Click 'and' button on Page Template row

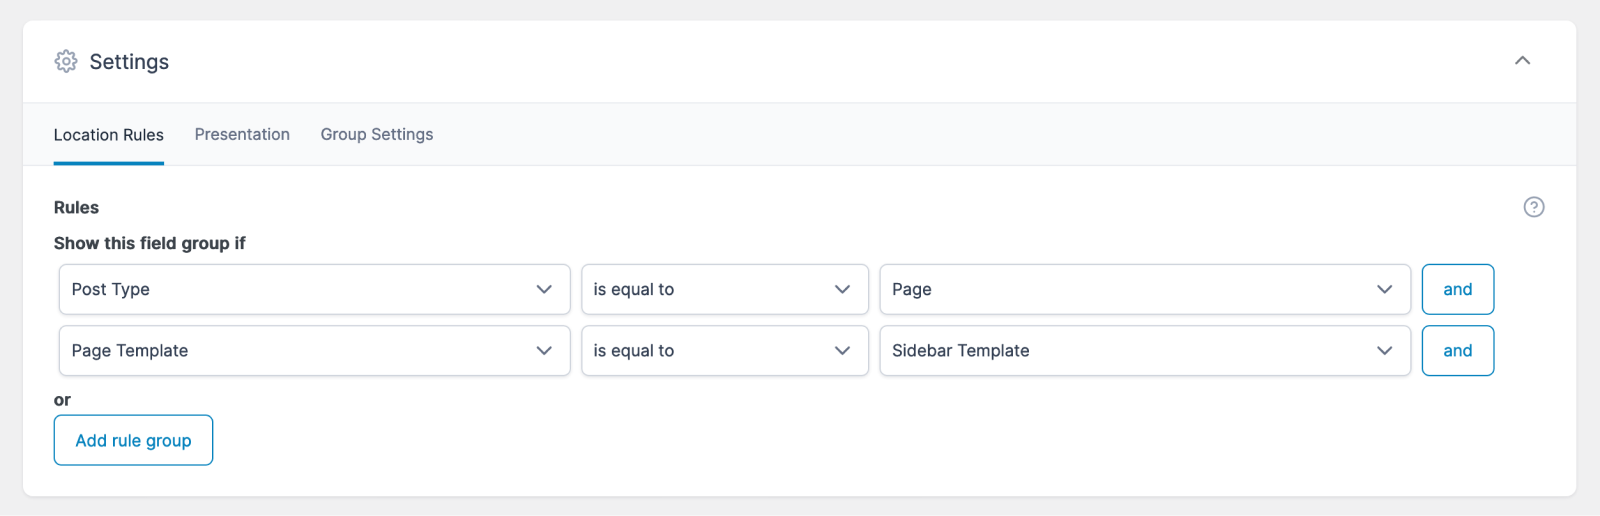tap(1457, 351)
